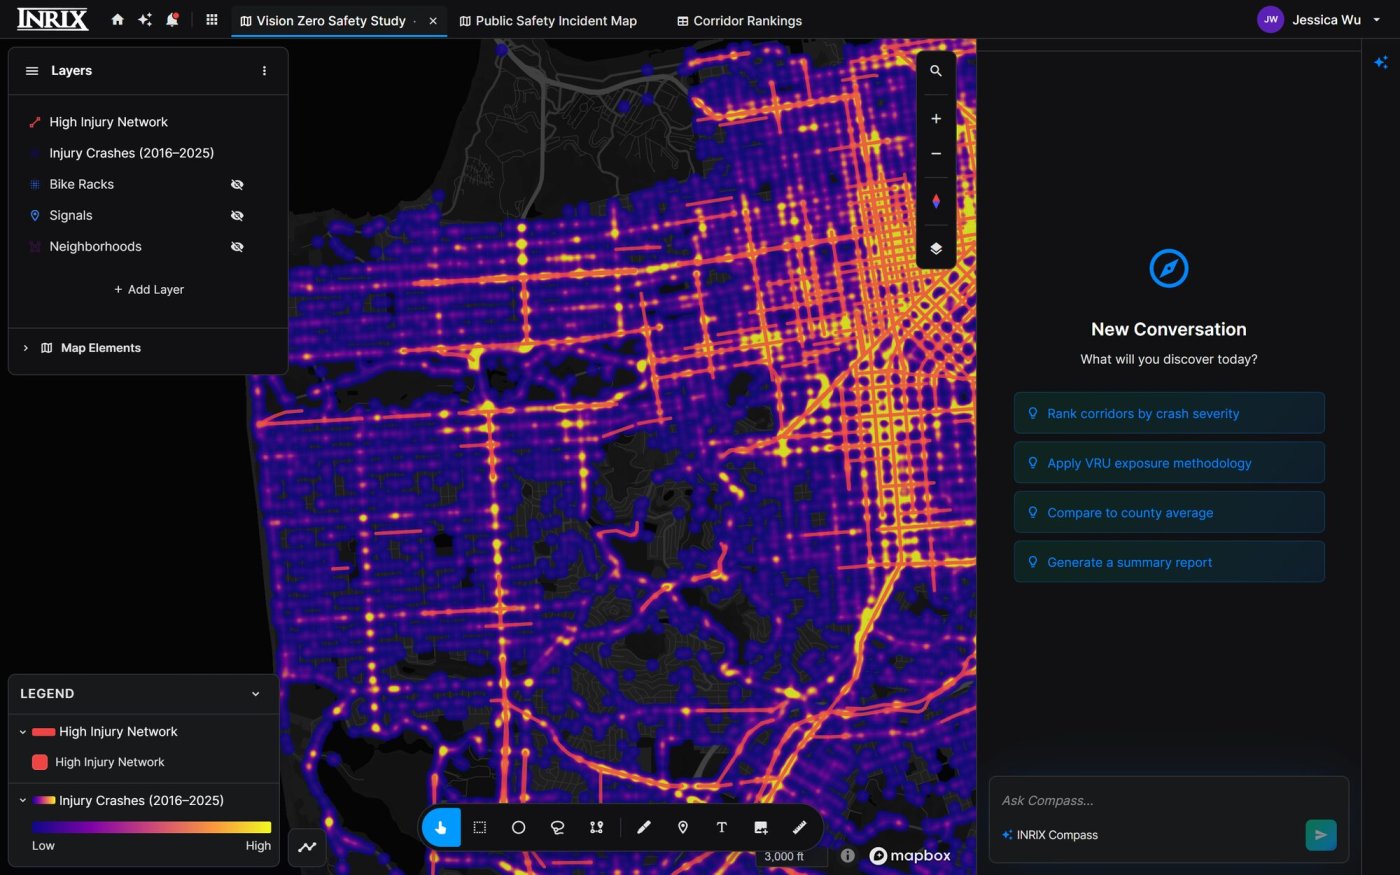Zoom in on the map
Viewport: 1400px width, 875px height.
[x=936, y=119]
